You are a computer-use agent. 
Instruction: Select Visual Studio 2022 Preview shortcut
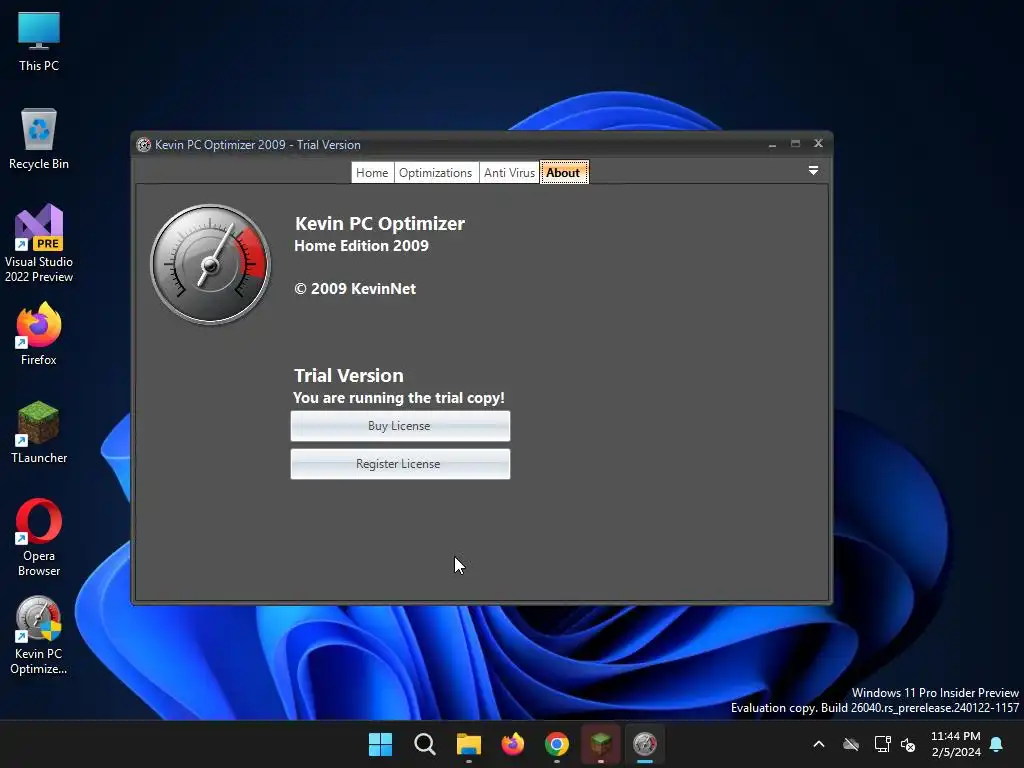(39, 243)
